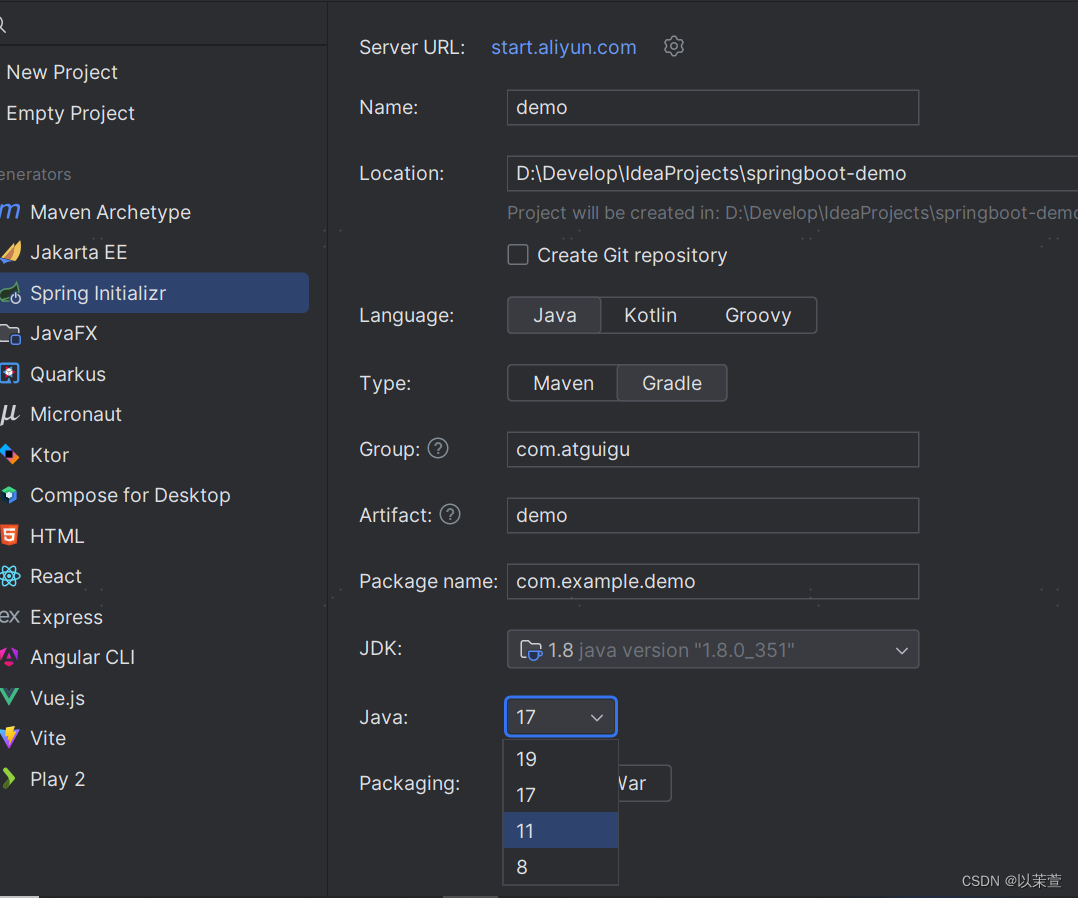Select Java version 11 from the list

[x=560, y=830]
